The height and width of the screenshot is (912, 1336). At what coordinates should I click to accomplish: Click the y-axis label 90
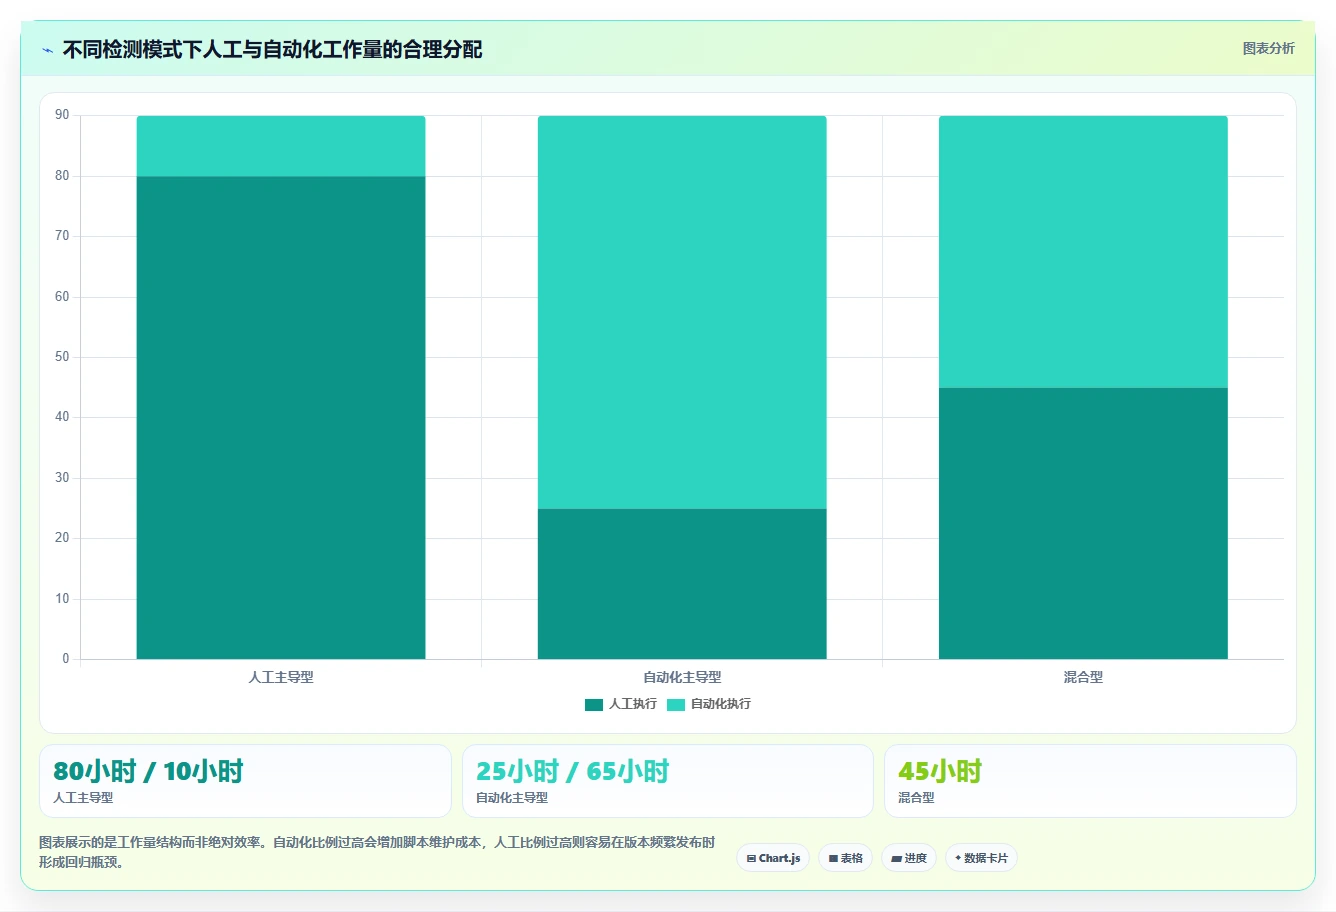pos(62,115)
